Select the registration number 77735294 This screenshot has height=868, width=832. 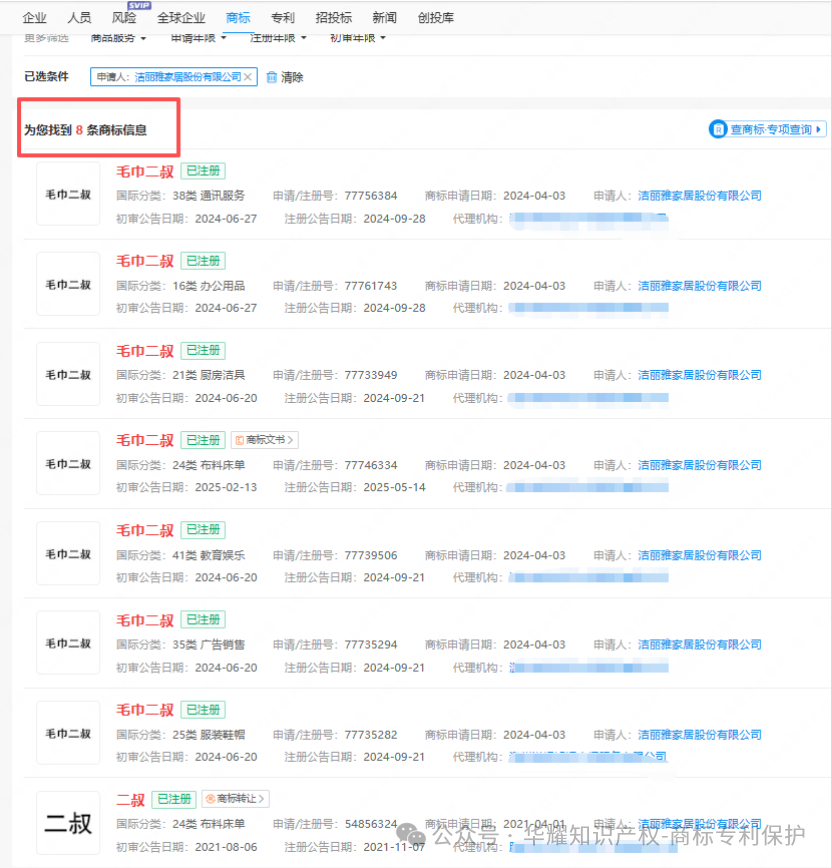coord(371,644)
